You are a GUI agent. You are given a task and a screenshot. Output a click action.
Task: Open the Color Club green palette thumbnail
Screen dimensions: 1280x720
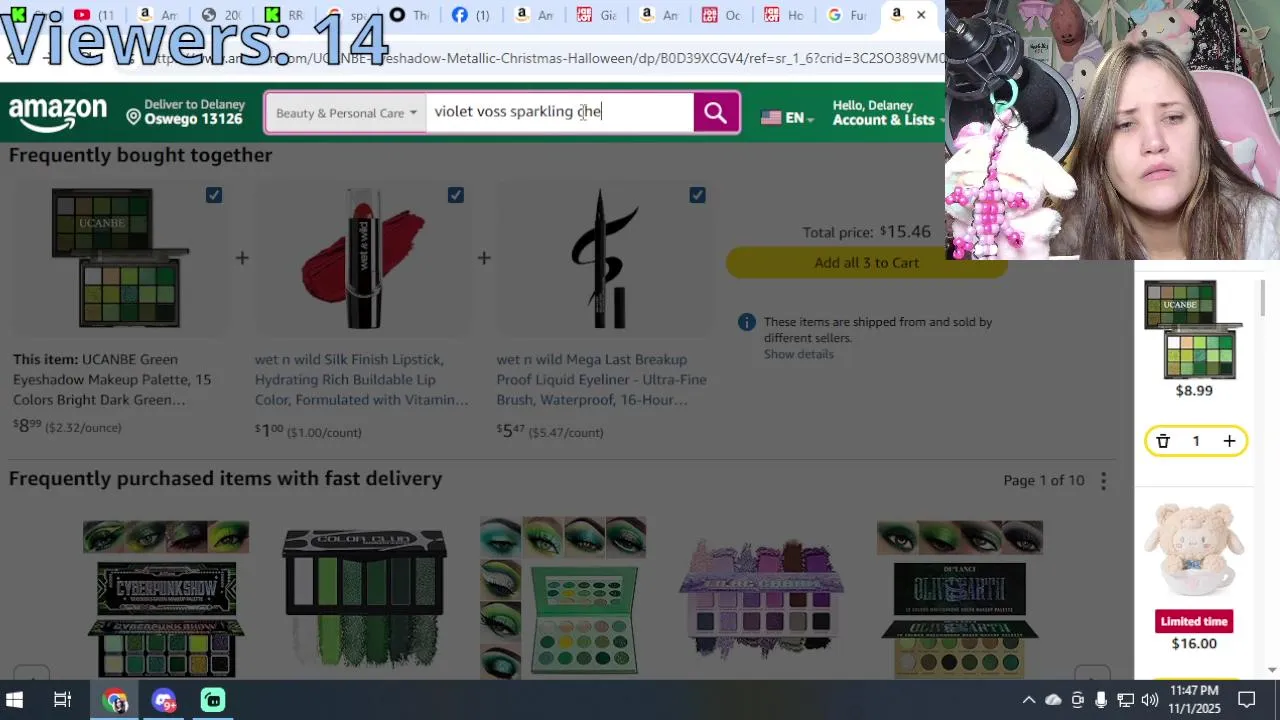[365, 597]
